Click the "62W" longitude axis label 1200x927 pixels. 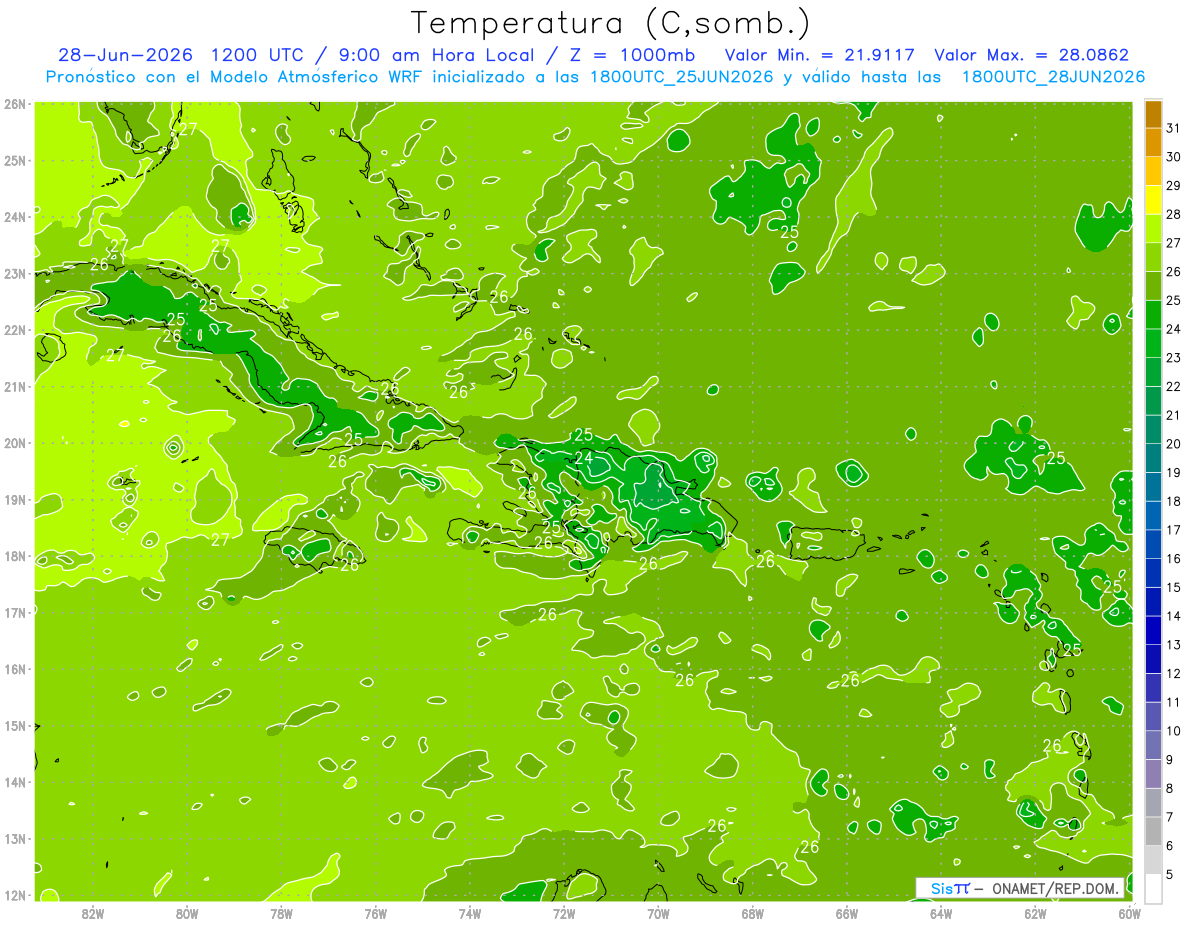[x=1035, y=913]
